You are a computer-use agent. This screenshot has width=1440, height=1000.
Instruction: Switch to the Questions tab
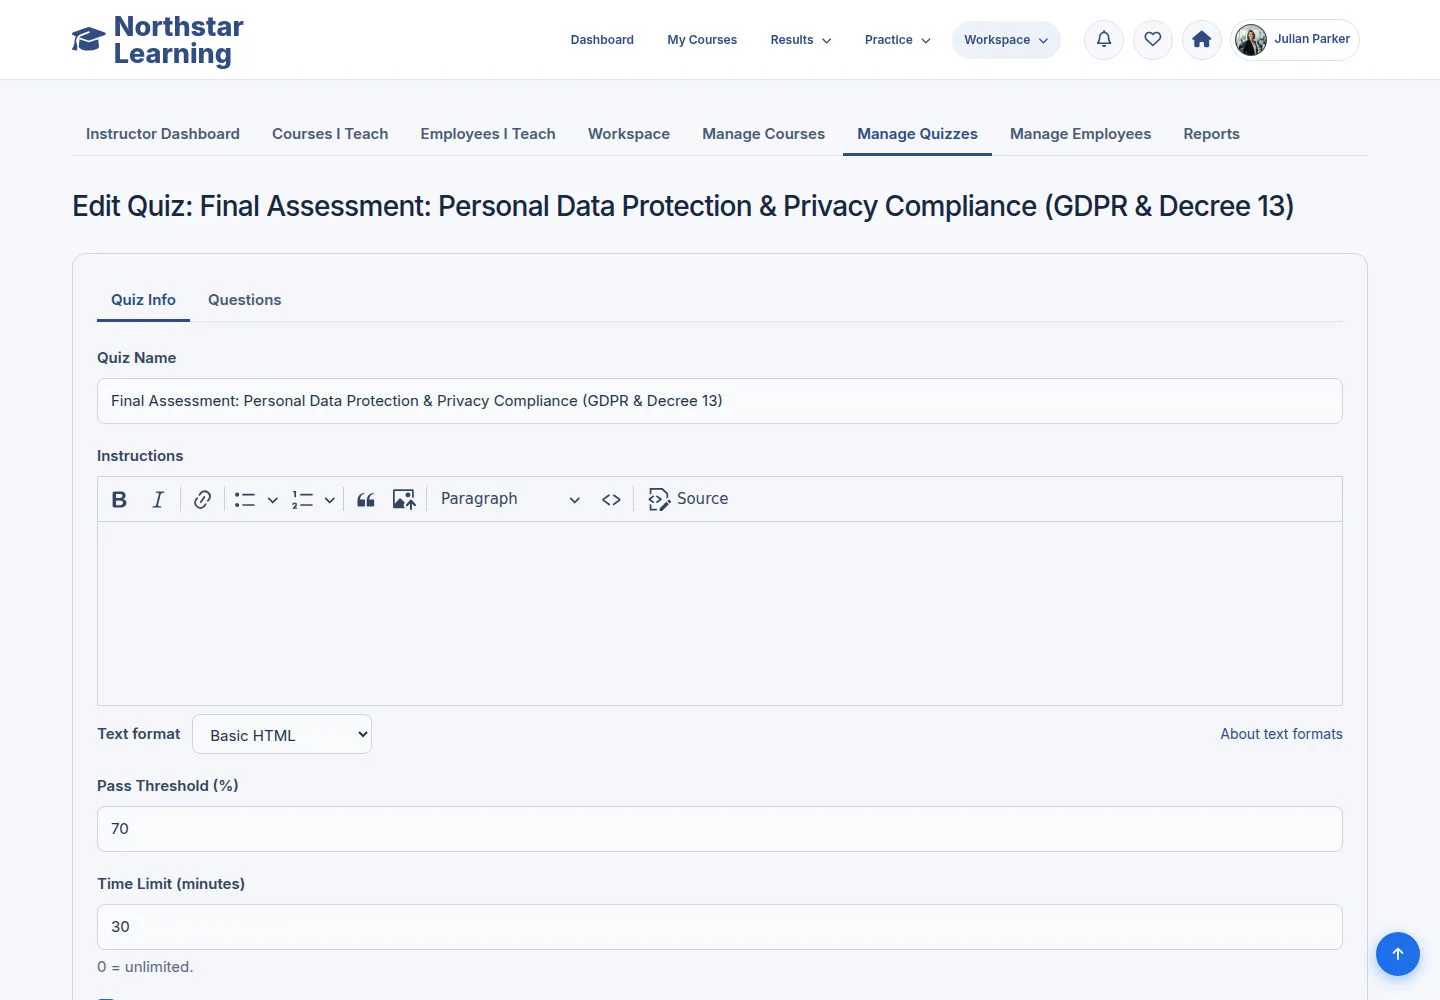(x=244, y=300)
